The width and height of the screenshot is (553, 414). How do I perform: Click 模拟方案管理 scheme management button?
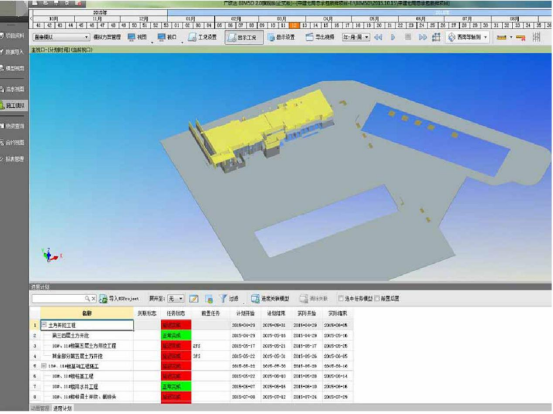(107, 37)
